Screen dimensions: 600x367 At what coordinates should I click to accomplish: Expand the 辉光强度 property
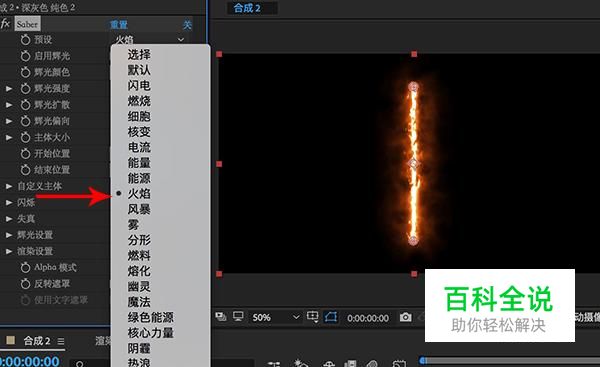point(9,88)
